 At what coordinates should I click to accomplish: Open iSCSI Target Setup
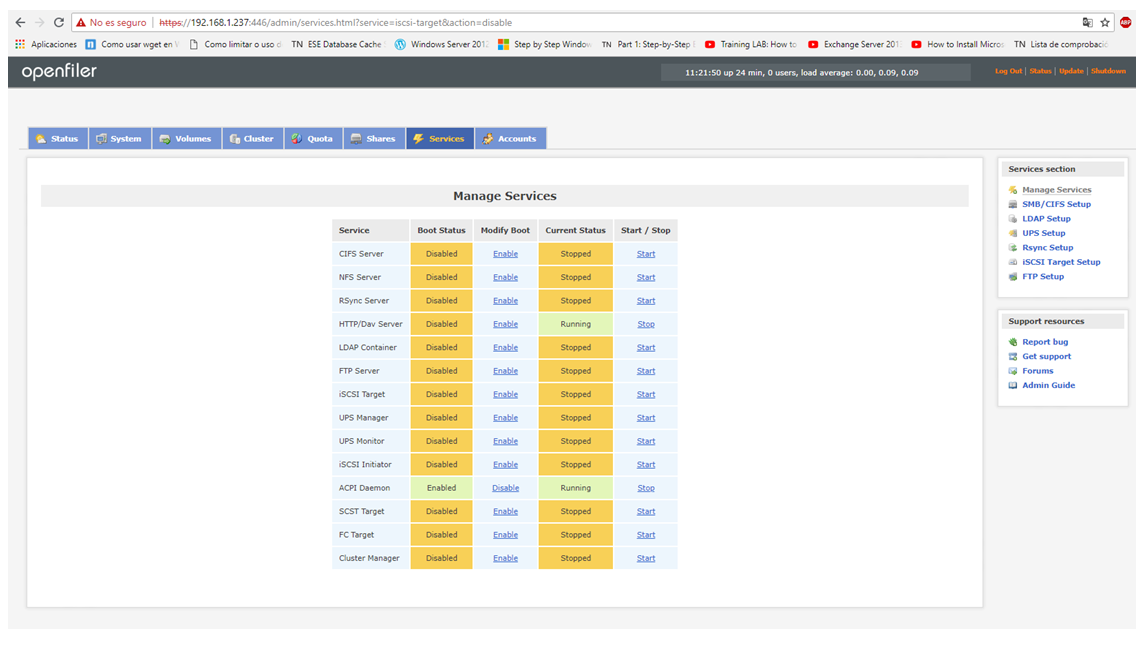[1060, 262]
